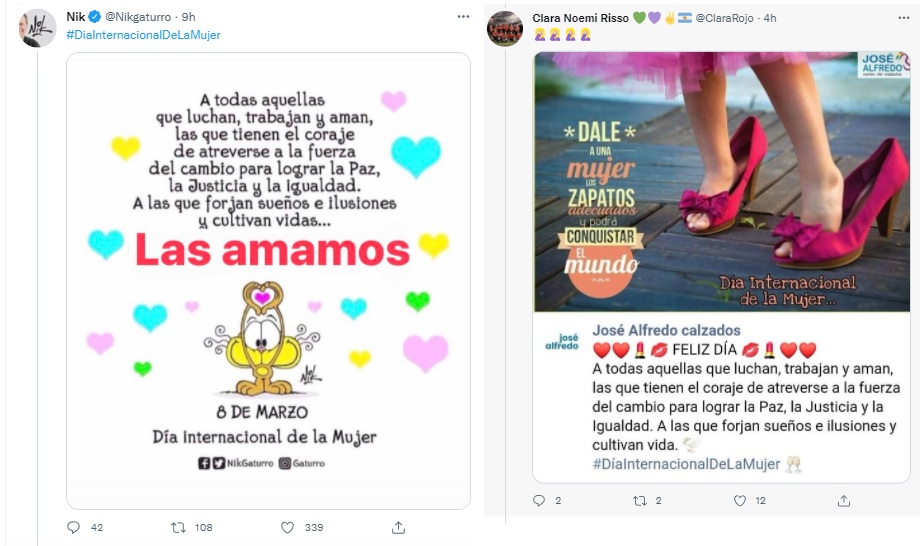Reply to Clara Noemi Risso's tweet
This screenshot has width=922, height=546.
pyautogui.click(x=539, y=500)
